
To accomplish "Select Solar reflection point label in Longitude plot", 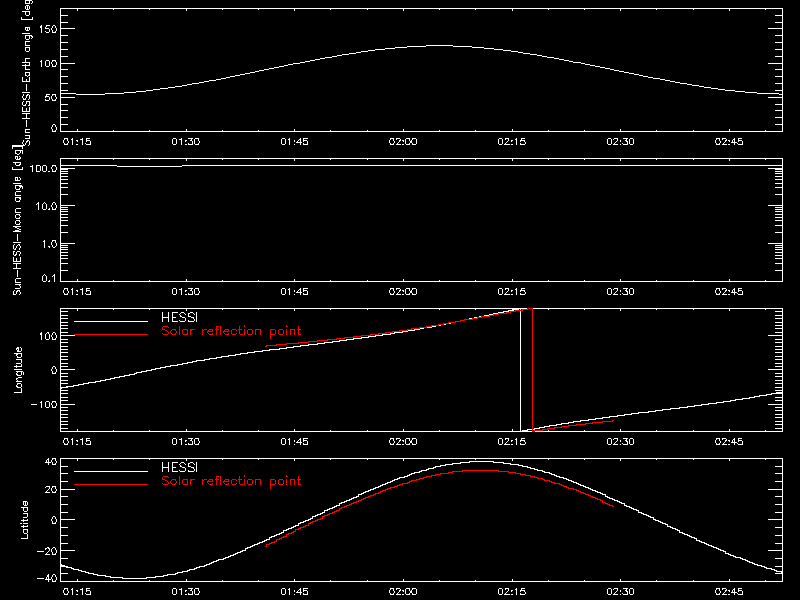I will [231, 331].
